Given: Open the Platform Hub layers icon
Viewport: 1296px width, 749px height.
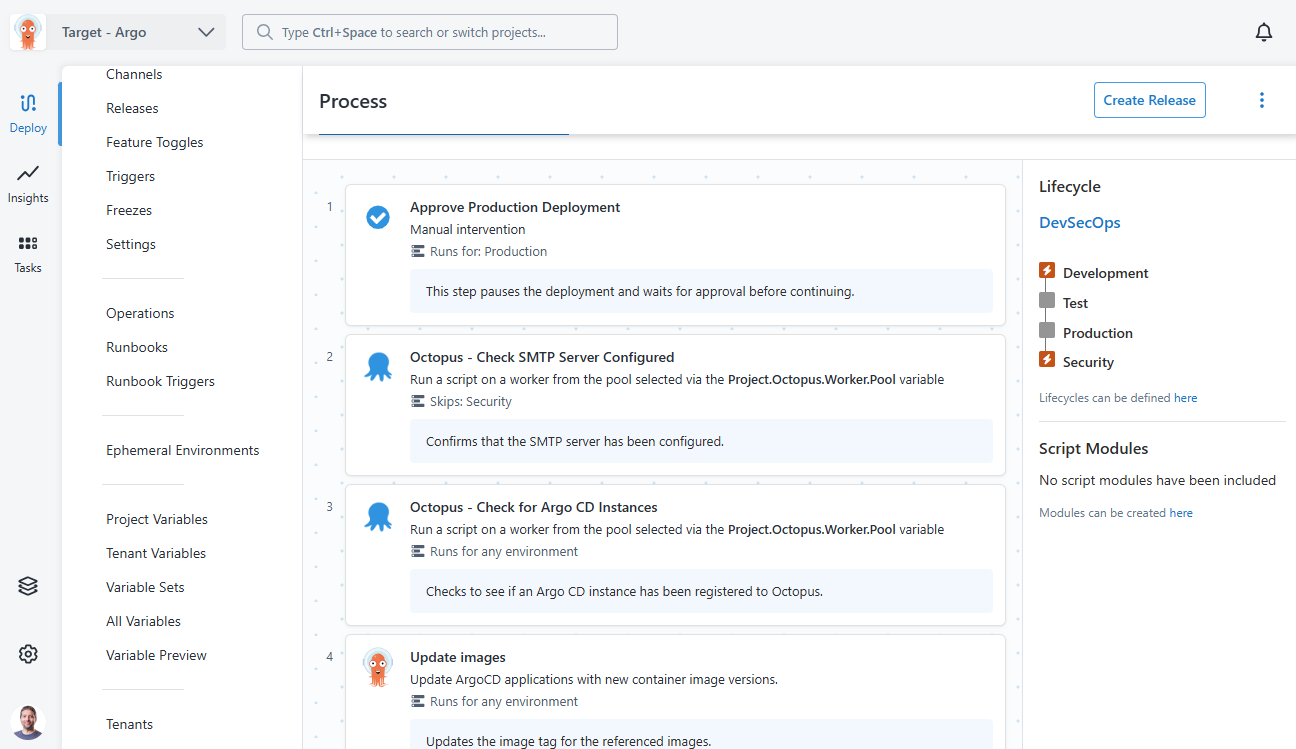Looking at the screenshot, I should [28, 587].
